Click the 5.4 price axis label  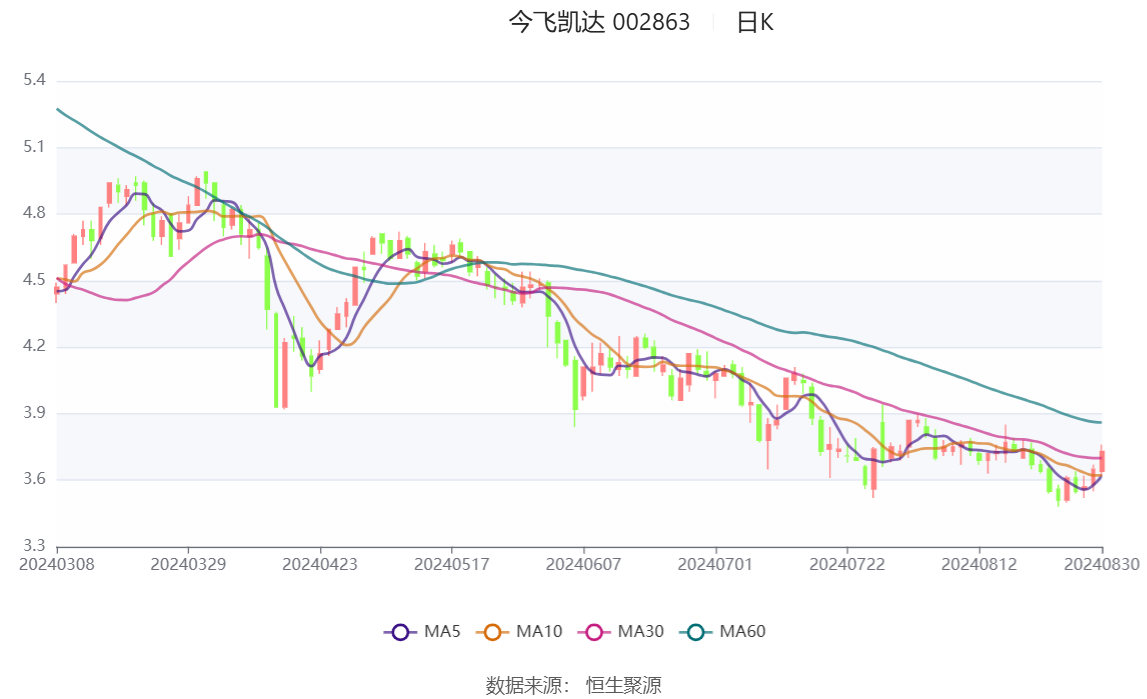point(34,80)
